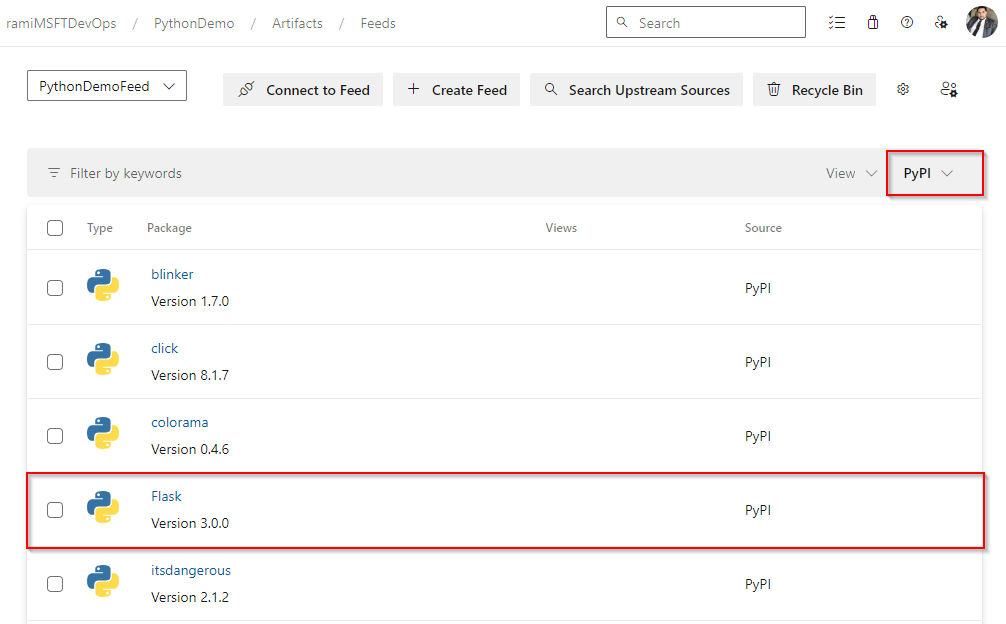The image size is (1006, 624).
Task: Open the My work checklist icon
Action: (837, 22)
